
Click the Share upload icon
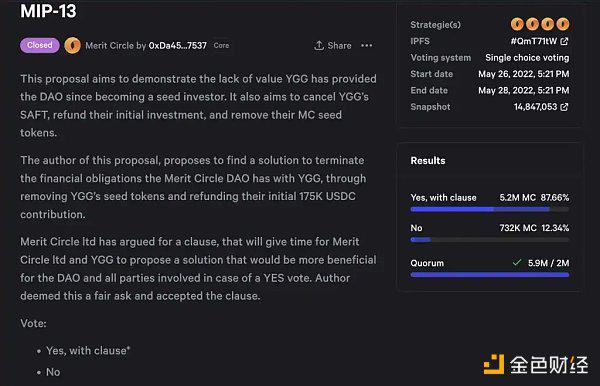click(x=319, y=46)
